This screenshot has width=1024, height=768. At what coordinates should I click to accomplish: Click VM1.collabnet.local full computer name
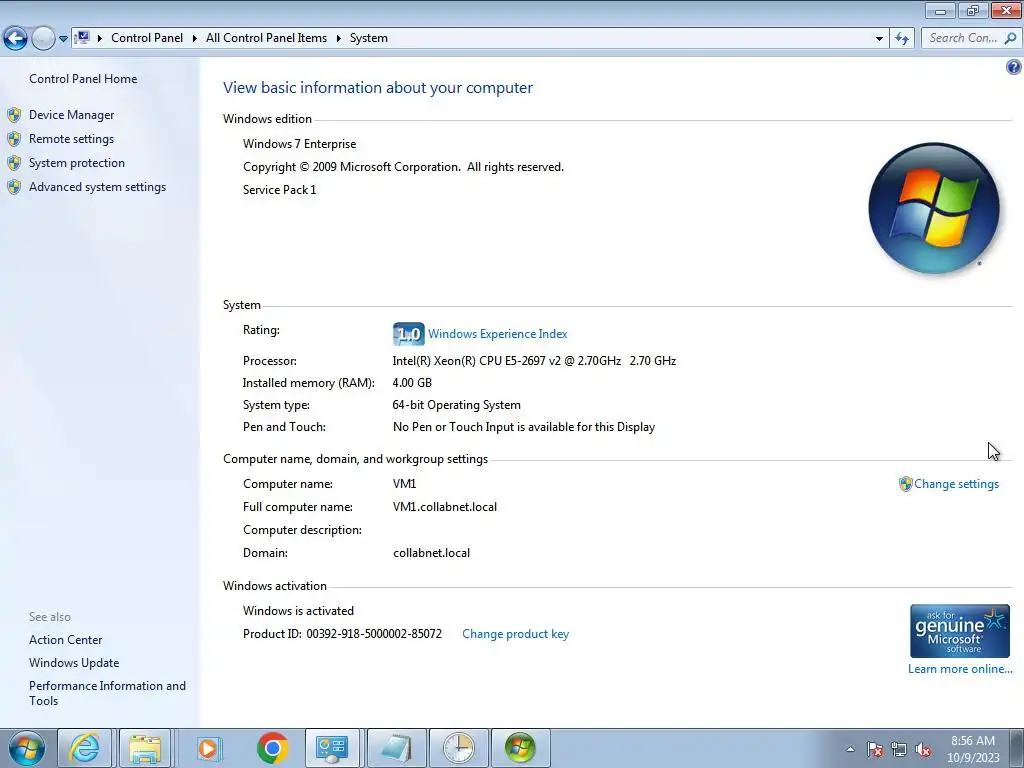tap(445, 507)
